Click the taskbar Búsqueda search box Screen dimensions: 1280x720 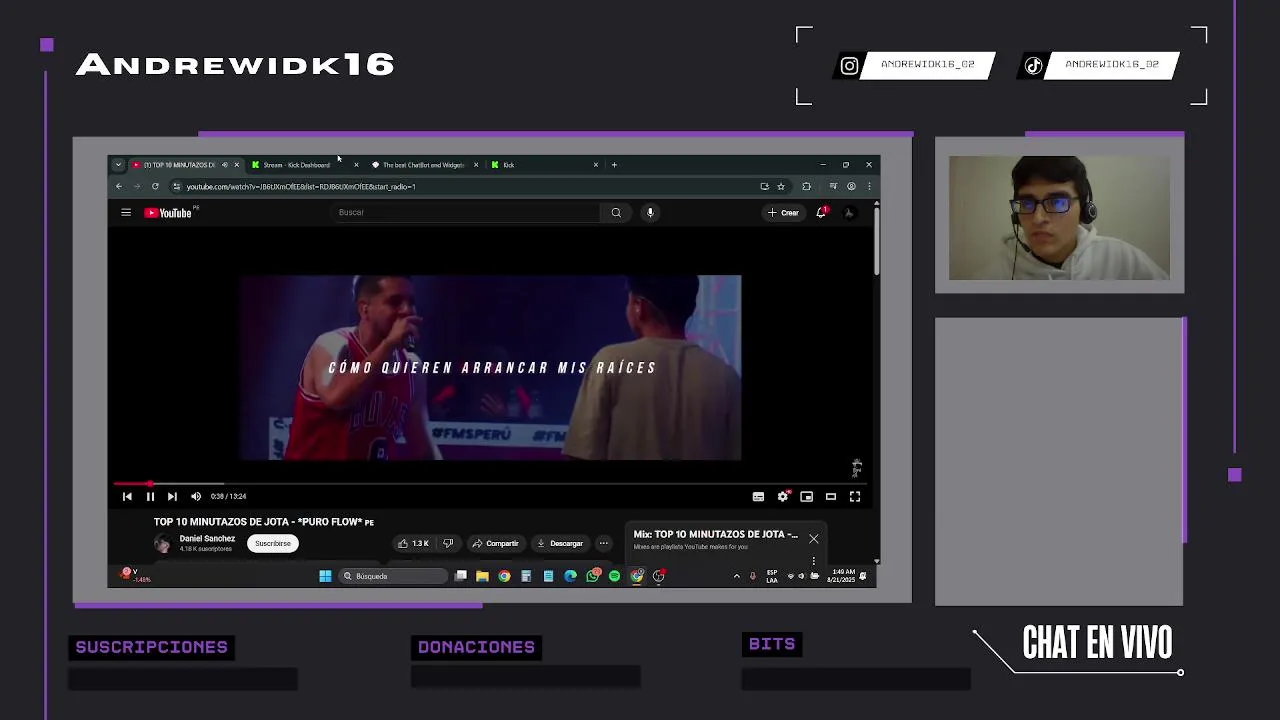coord(392,576)
